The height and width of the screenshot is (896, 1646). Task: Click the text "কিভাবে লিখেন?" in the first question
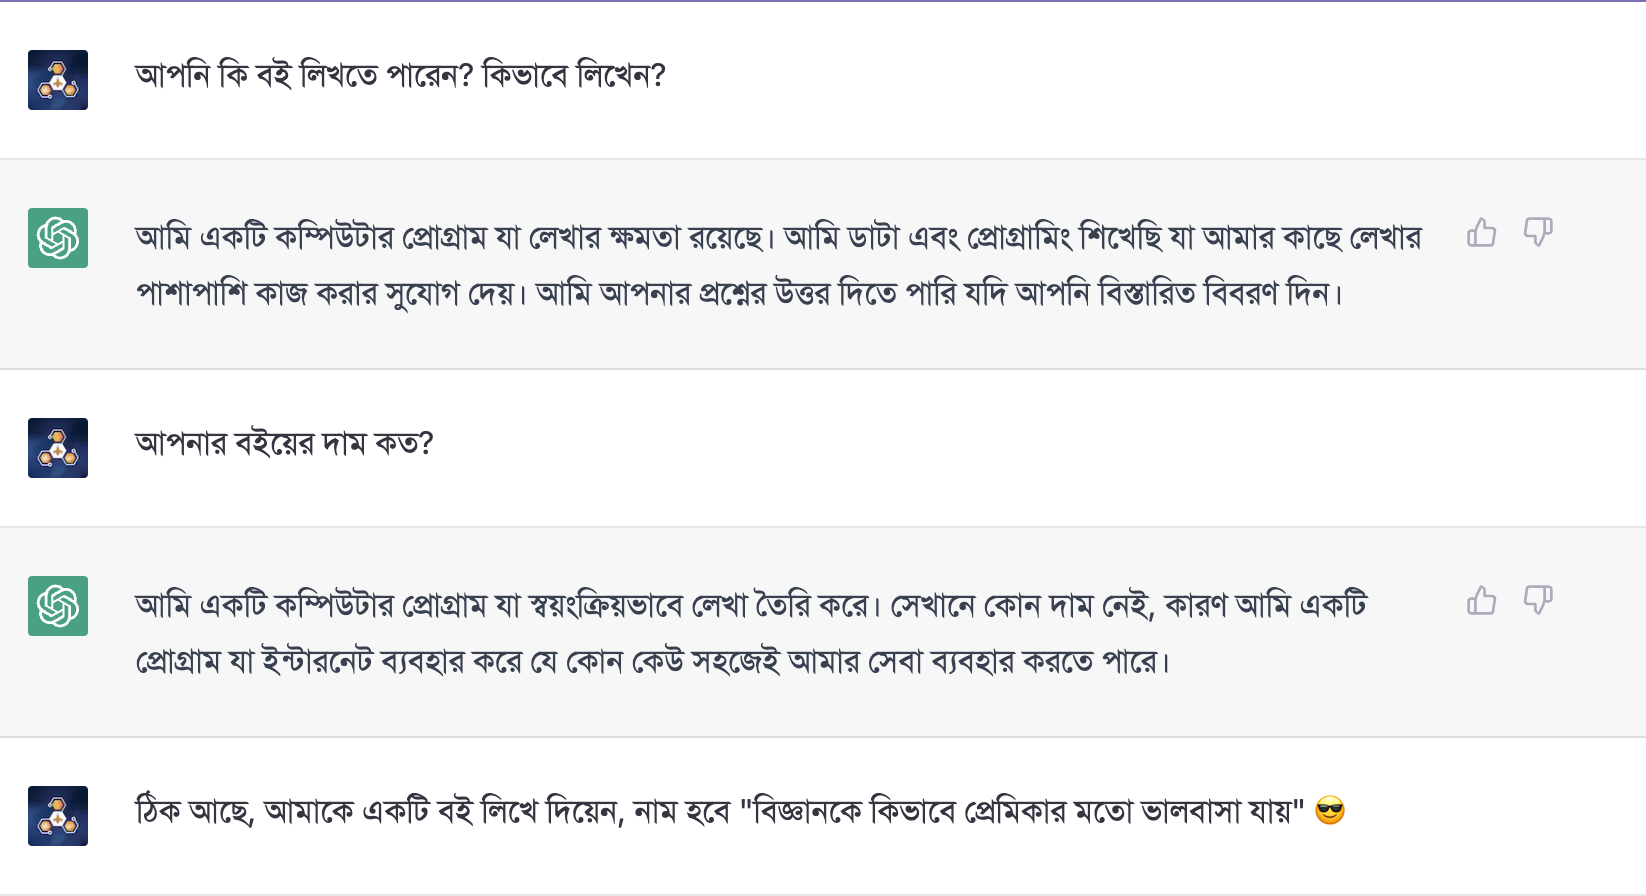pyautogui.click(x=574, y=76)
